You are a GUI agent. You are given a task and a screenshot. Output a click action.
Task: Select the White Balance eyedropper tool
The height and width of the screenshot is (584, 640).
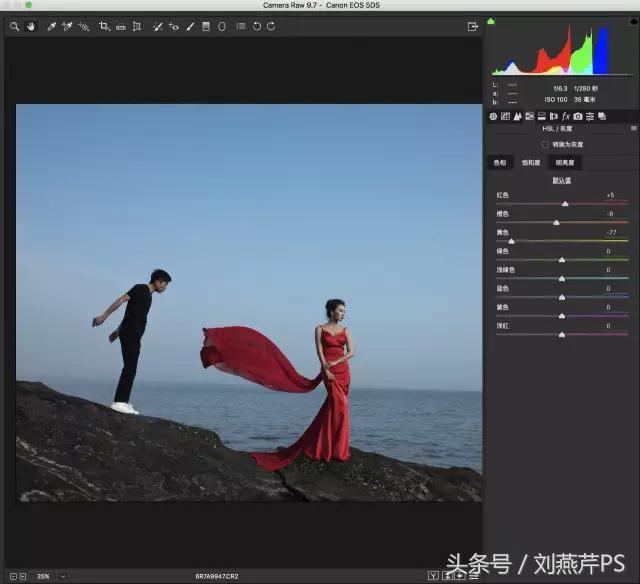[51, 27]
